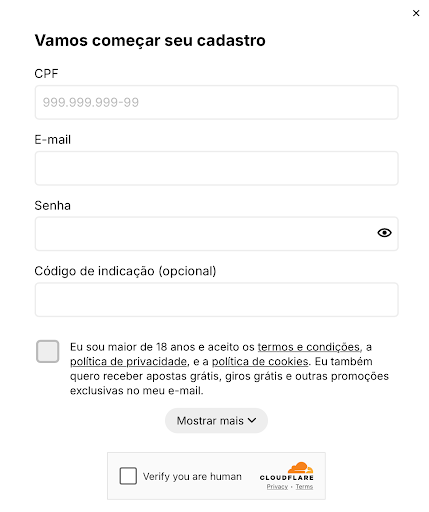Focus the Código de indicação field
Viewport: 429px width, 512px height.
click(217, 299)
